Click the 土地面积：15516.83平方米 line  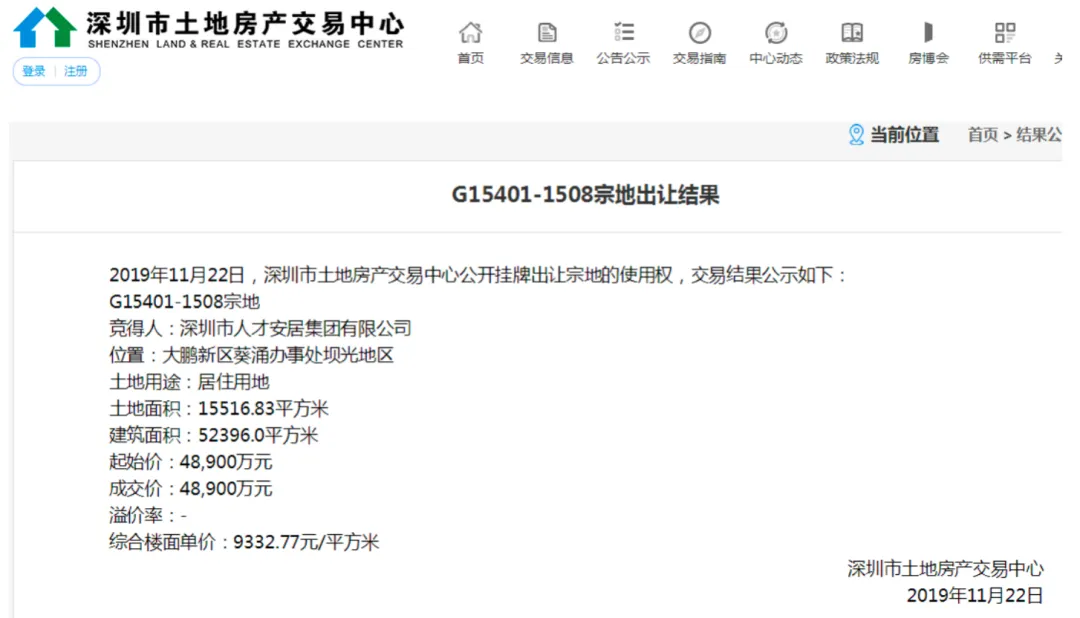219,409
